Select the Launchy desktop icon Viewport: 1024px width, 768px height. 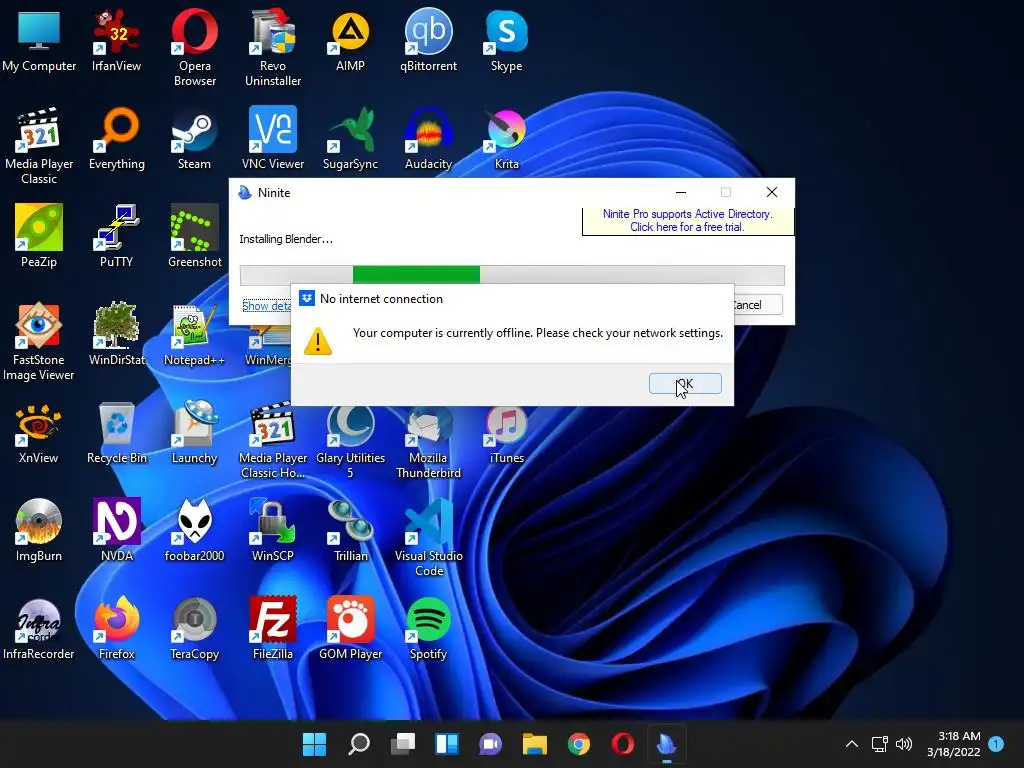point(195,432)
